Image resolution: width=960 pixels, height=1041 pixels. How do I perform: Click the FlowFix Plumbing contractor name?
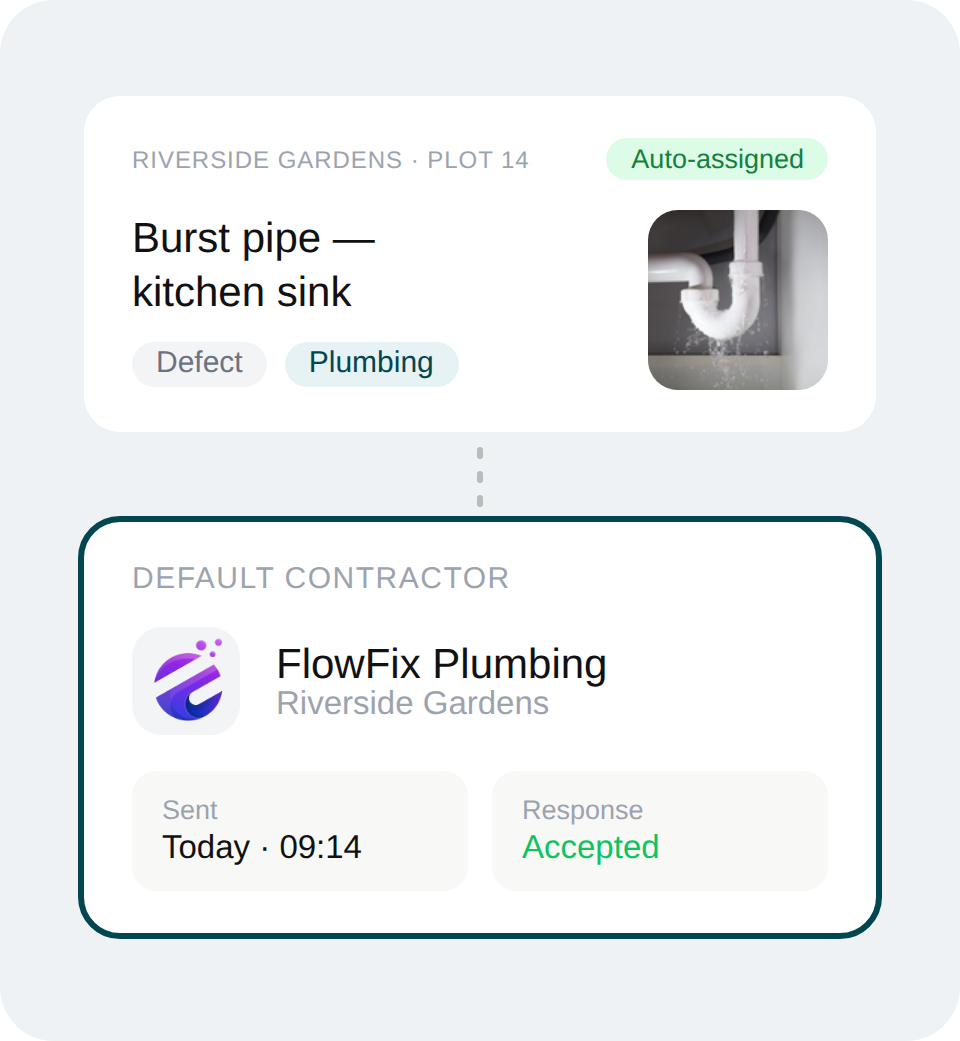(441, 664)
